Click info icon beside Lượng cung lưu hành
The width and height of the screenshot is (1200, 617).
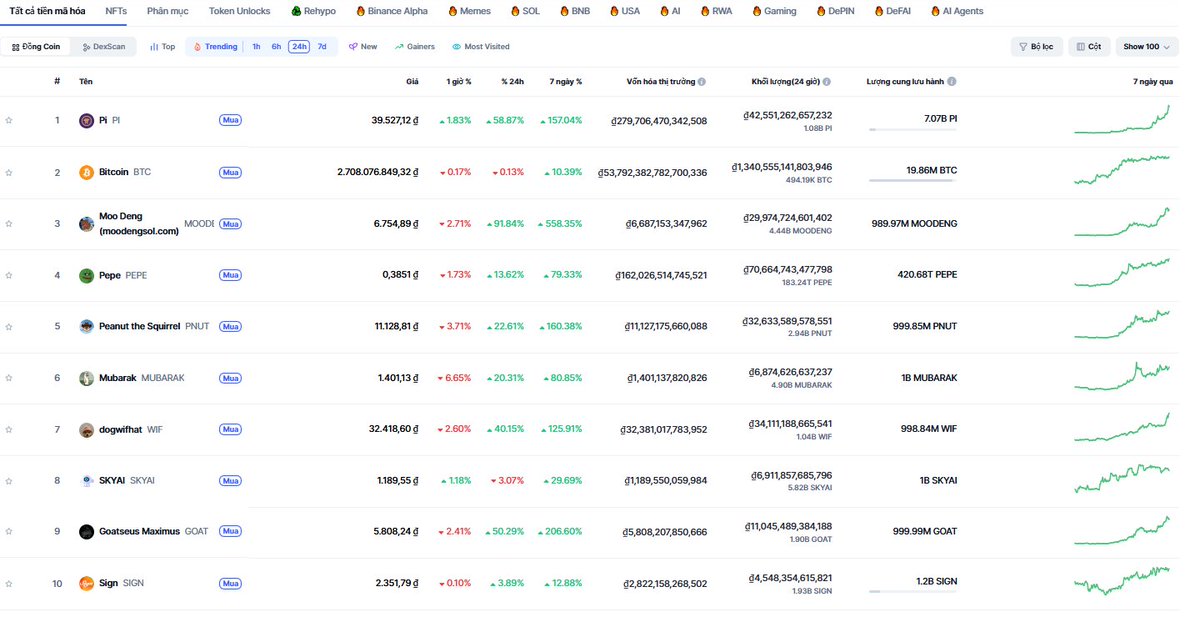click(x=952, y=82)
